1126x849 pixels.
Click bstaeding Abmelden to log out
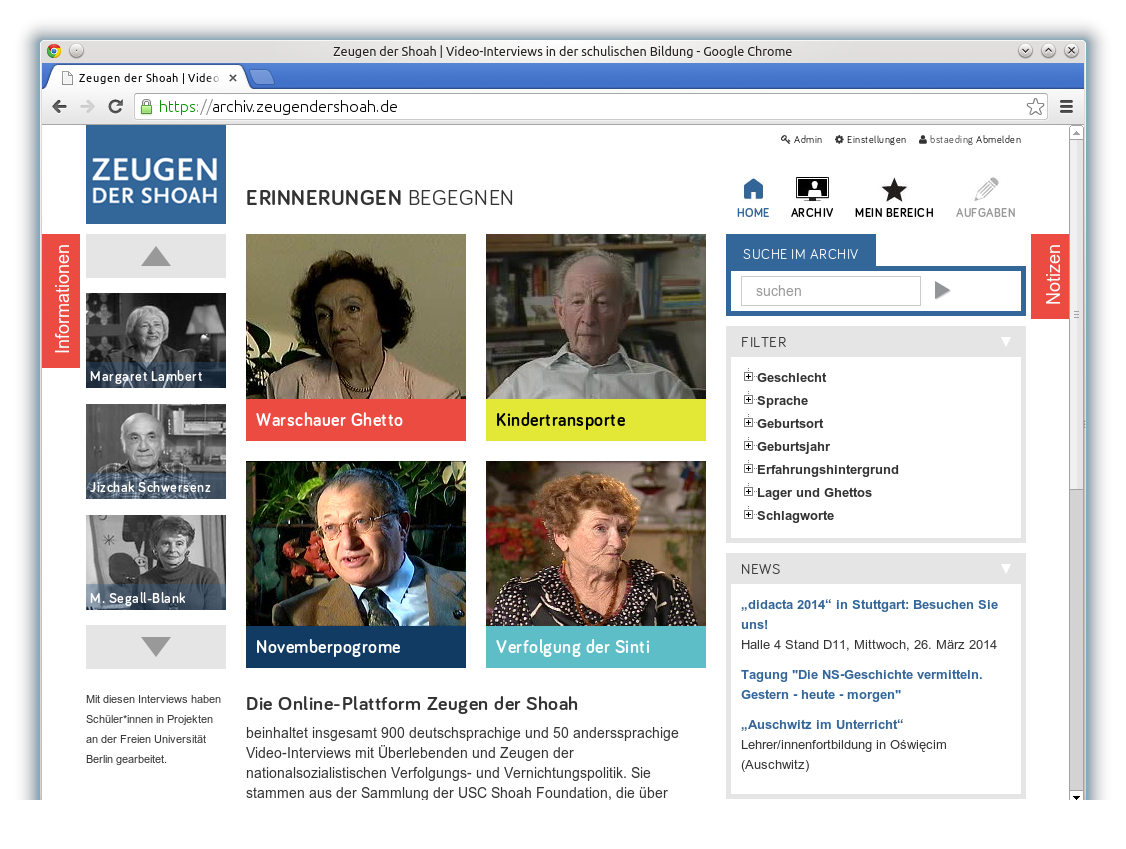point(969,139)
